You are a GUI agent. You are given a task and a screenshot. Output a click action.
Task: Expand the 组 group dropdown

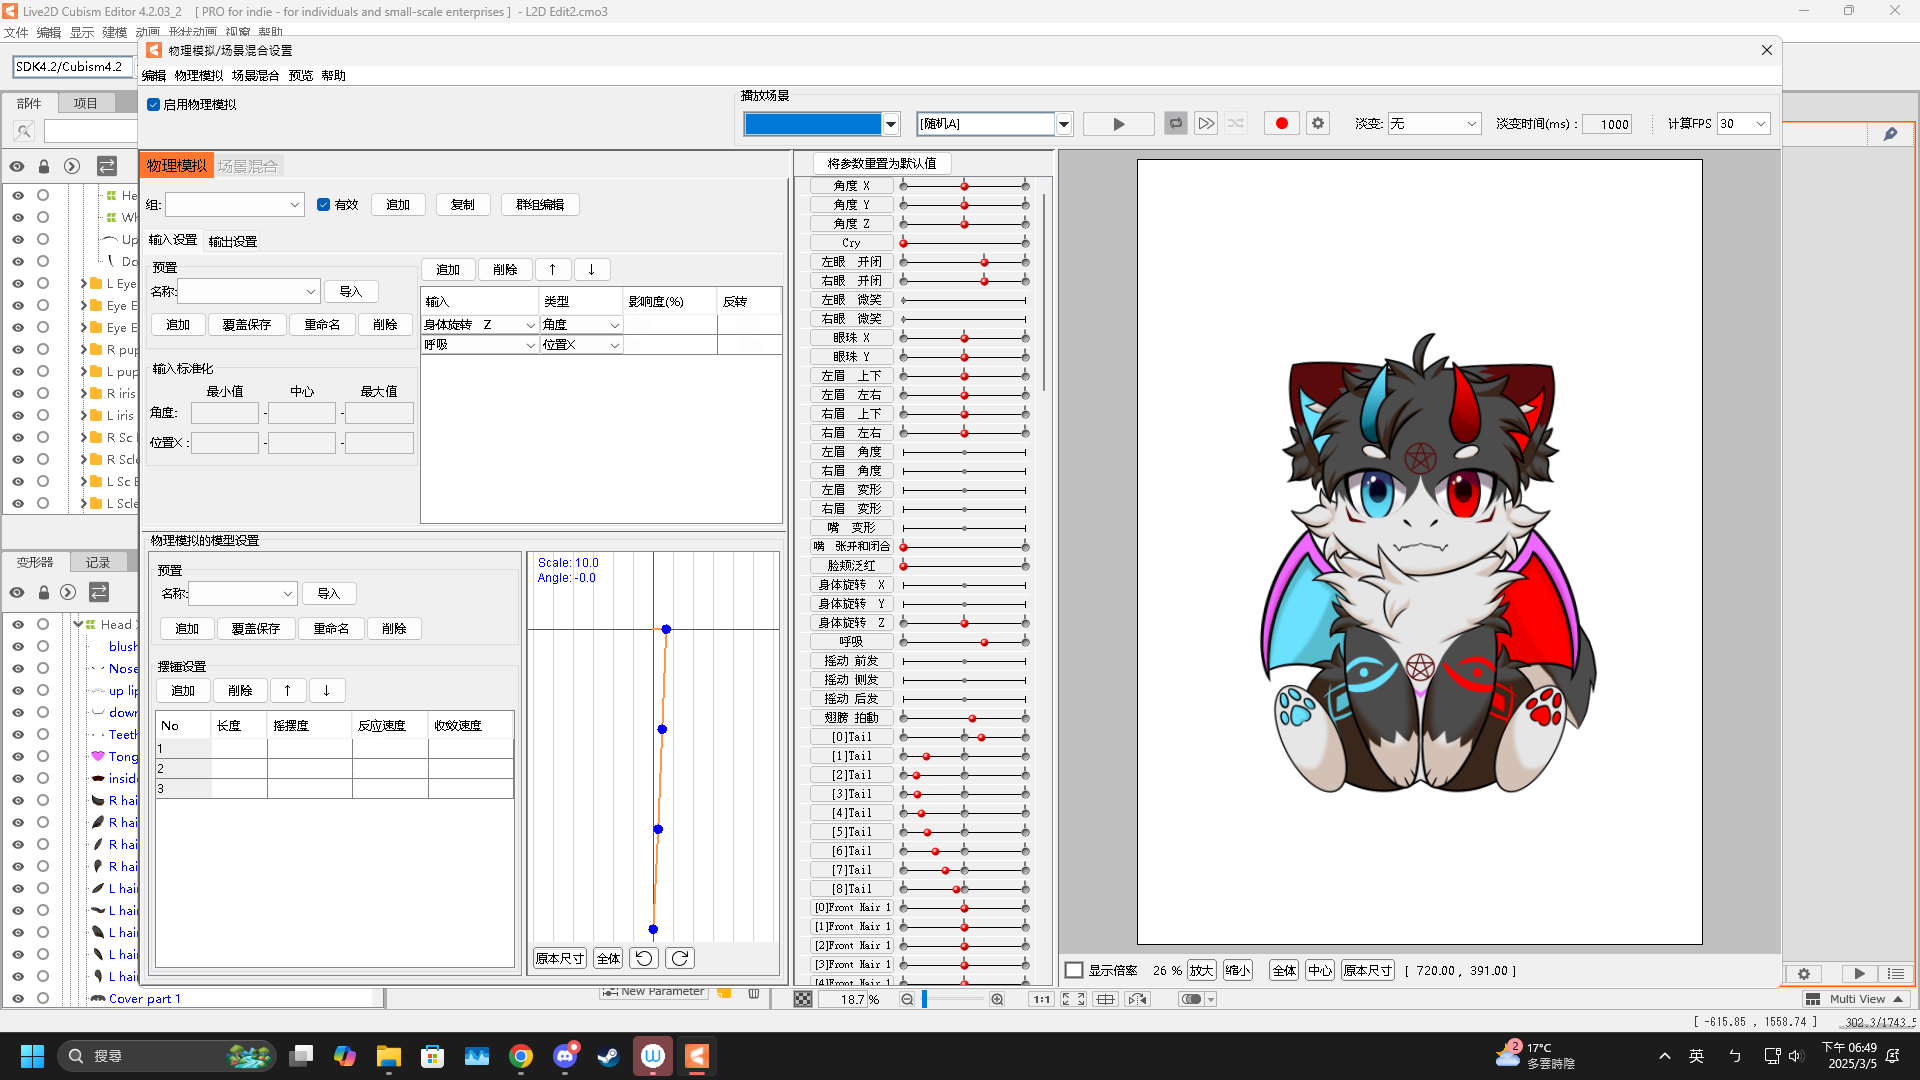(x=234, y=205)
